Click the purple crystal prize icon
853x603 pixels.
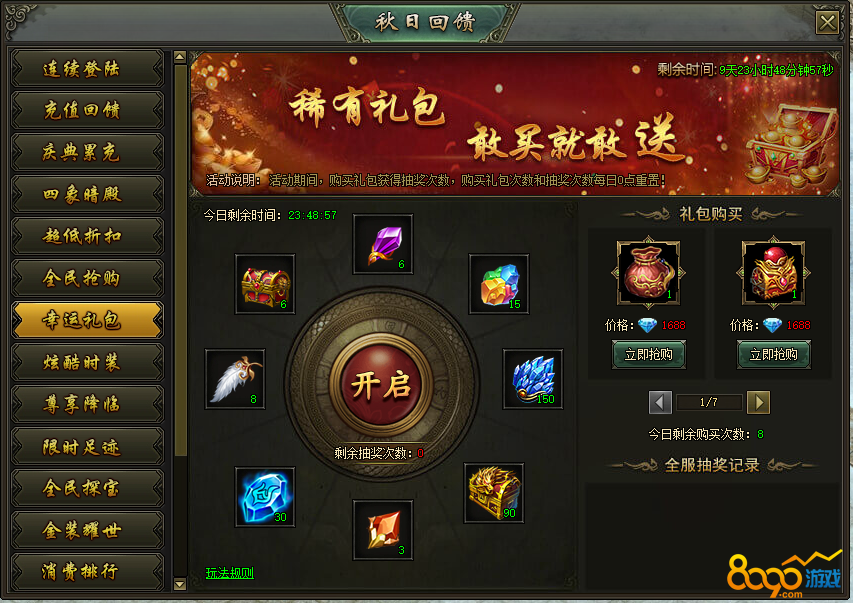(x=383, y=244)
